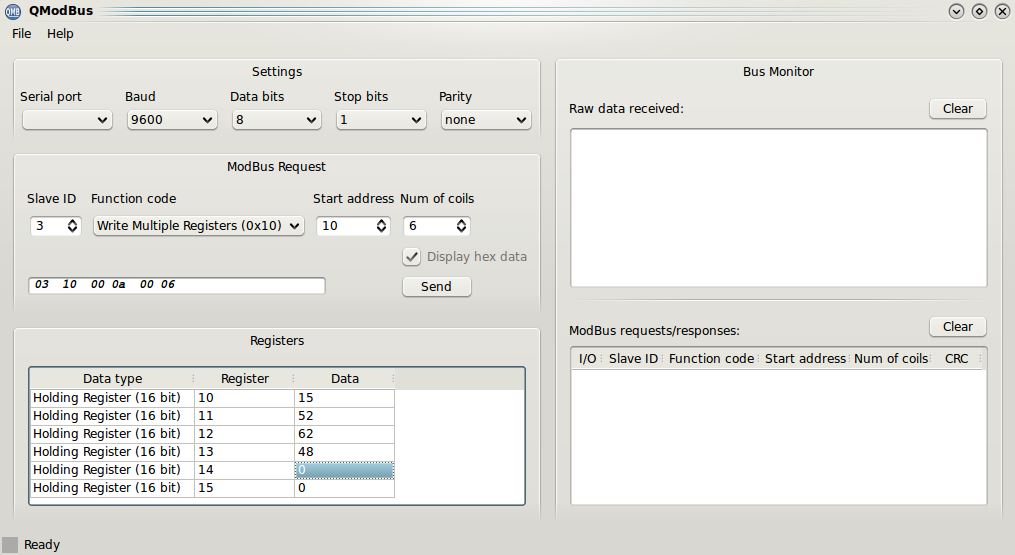
Task: Toggle the Display hex data checkbox
Action: coord(412,257)
